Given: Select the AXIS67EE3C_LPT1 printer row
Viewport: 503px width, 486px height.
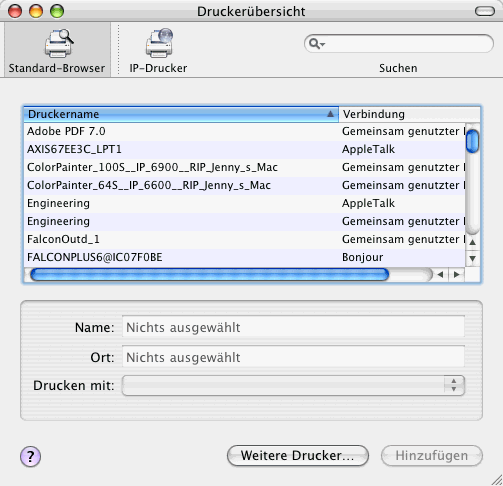Looking at the screenshot, I should point(244,149).
